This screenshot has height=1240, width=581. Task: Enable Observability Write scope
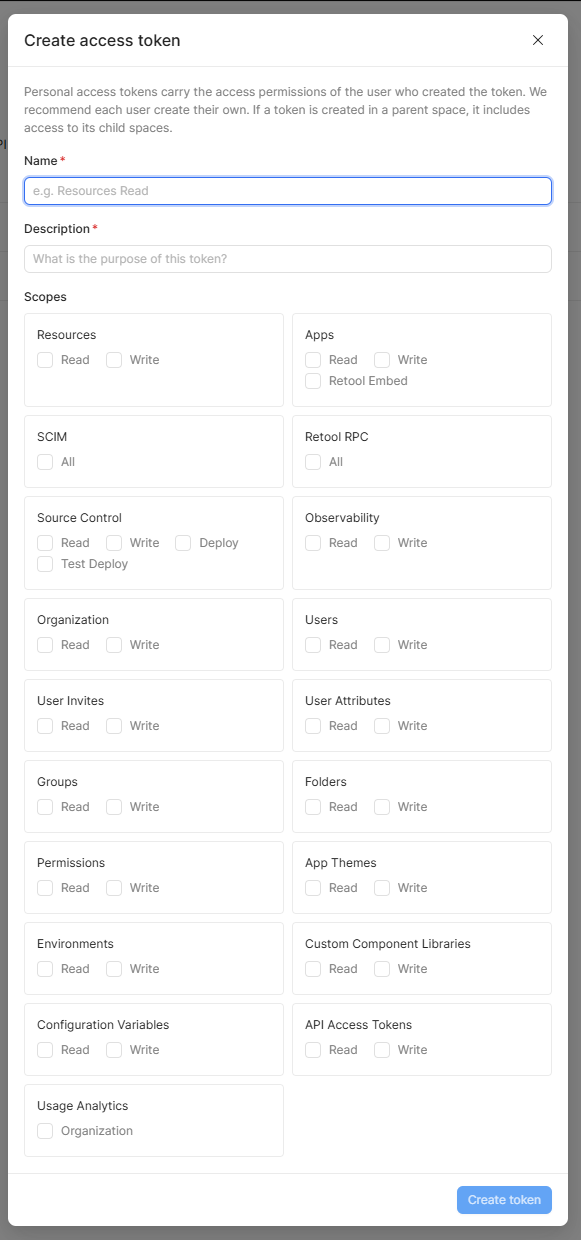pos(382,543)
